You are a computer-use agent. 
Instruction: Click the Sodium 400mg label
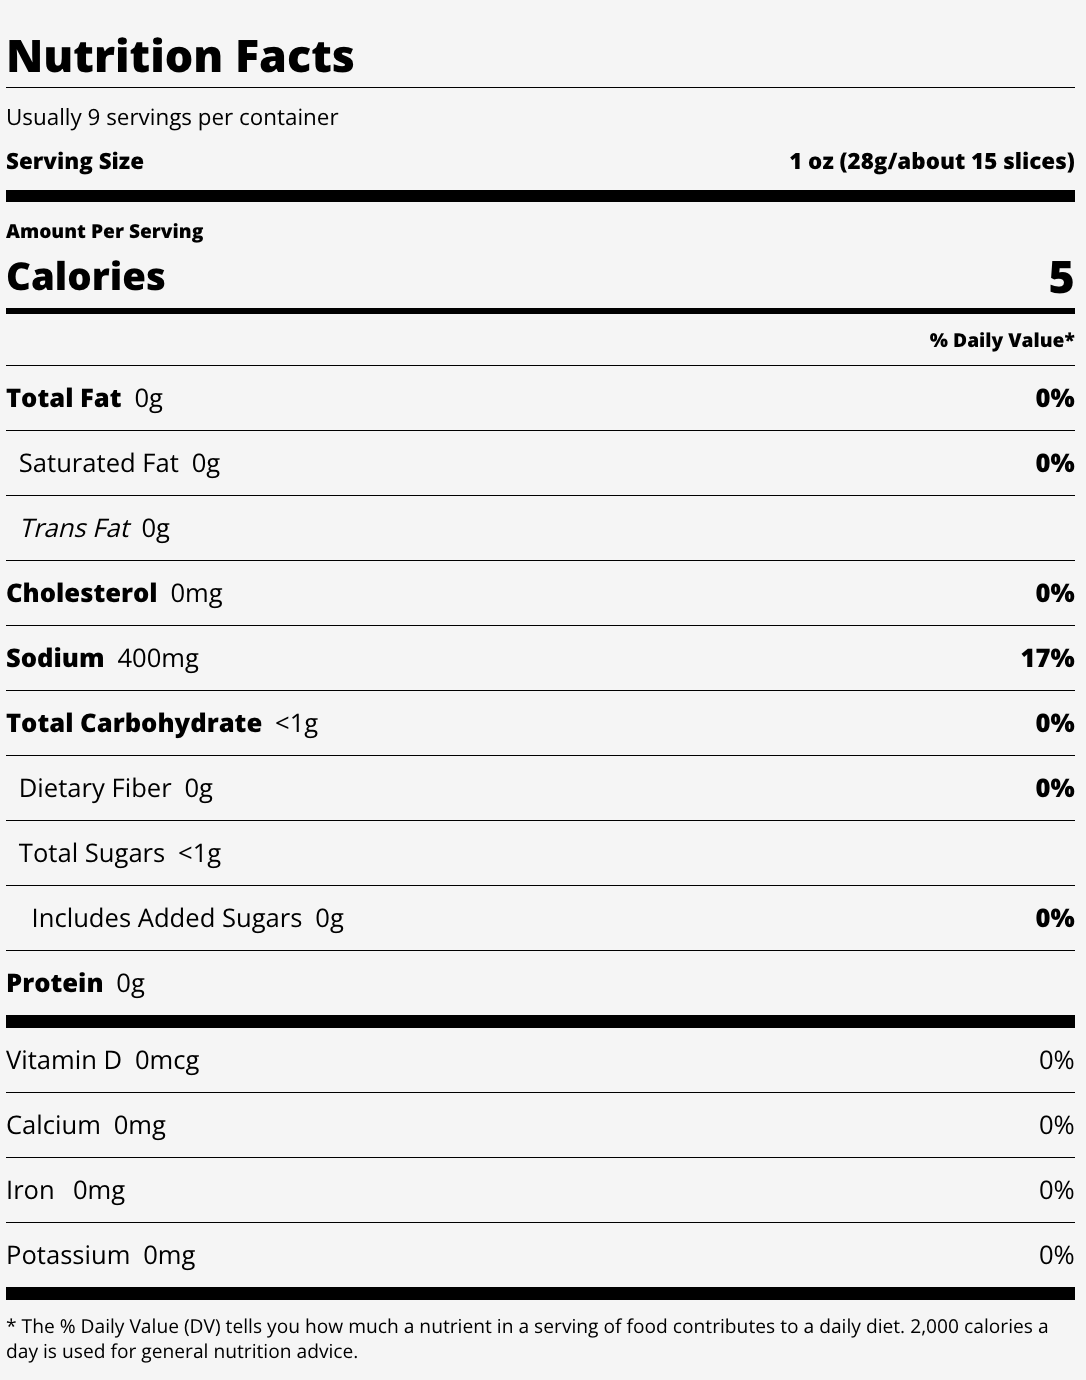[x=102, y=658]
